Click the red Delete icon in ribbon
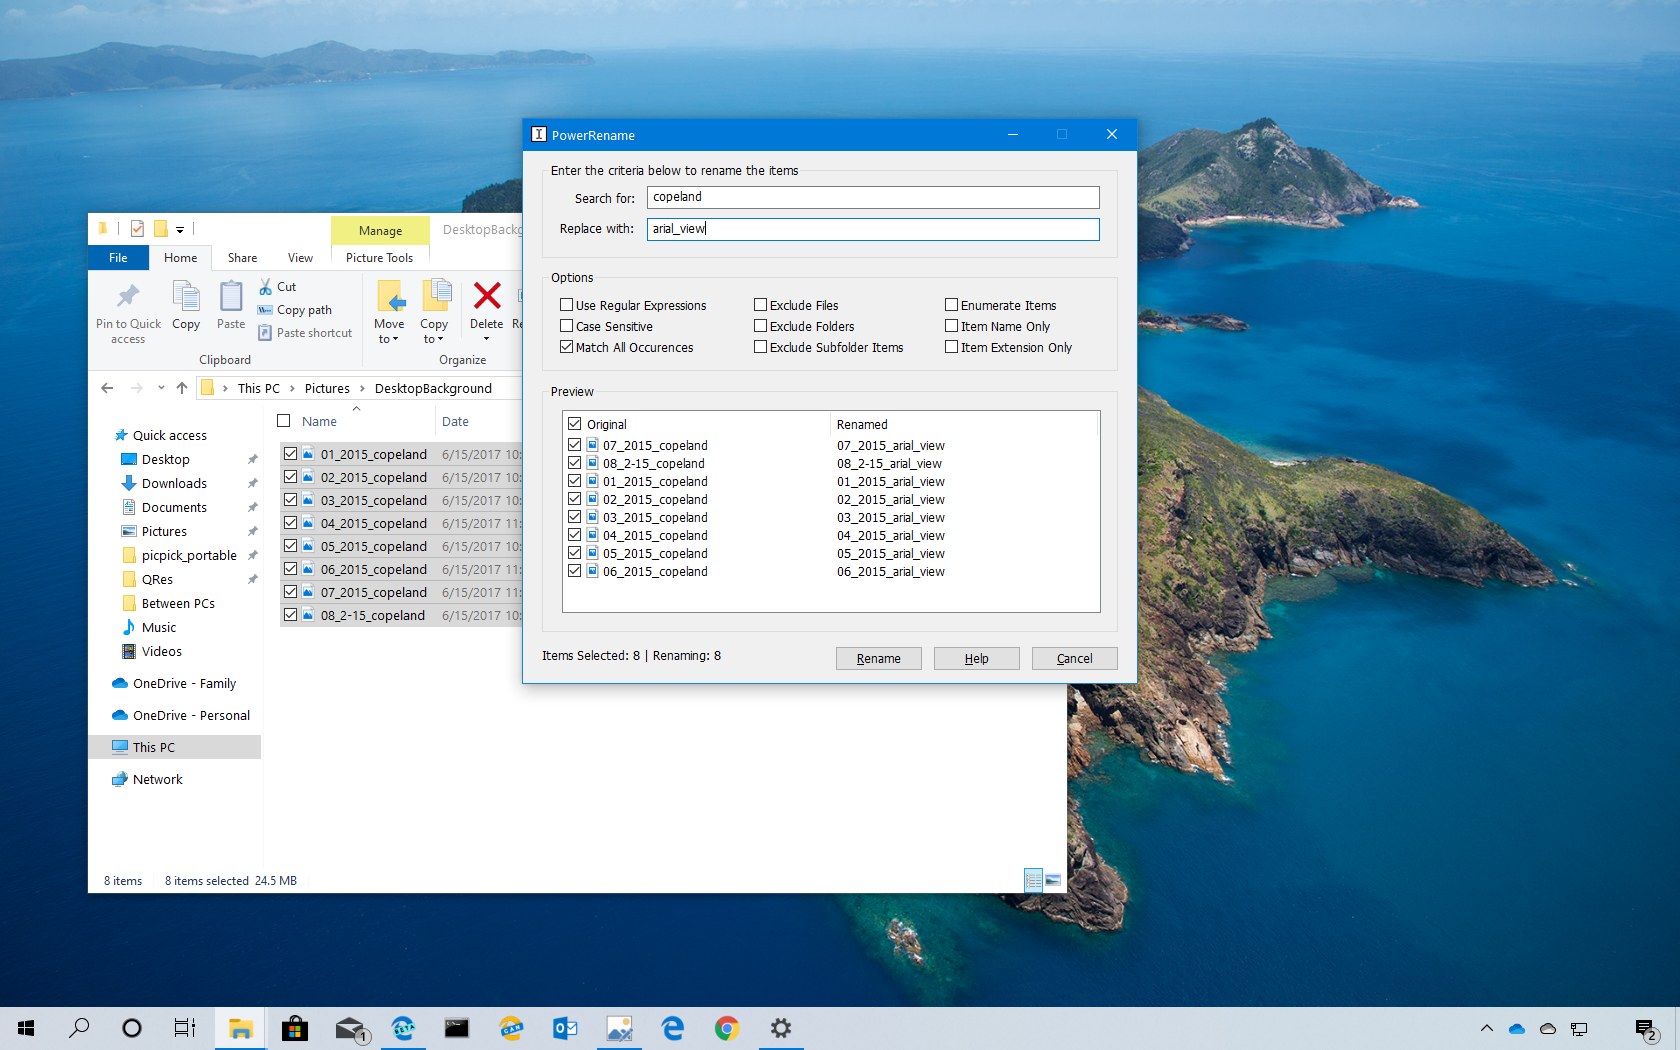1680x1050 pixels. pyautogui.click(x=487, y=296)
